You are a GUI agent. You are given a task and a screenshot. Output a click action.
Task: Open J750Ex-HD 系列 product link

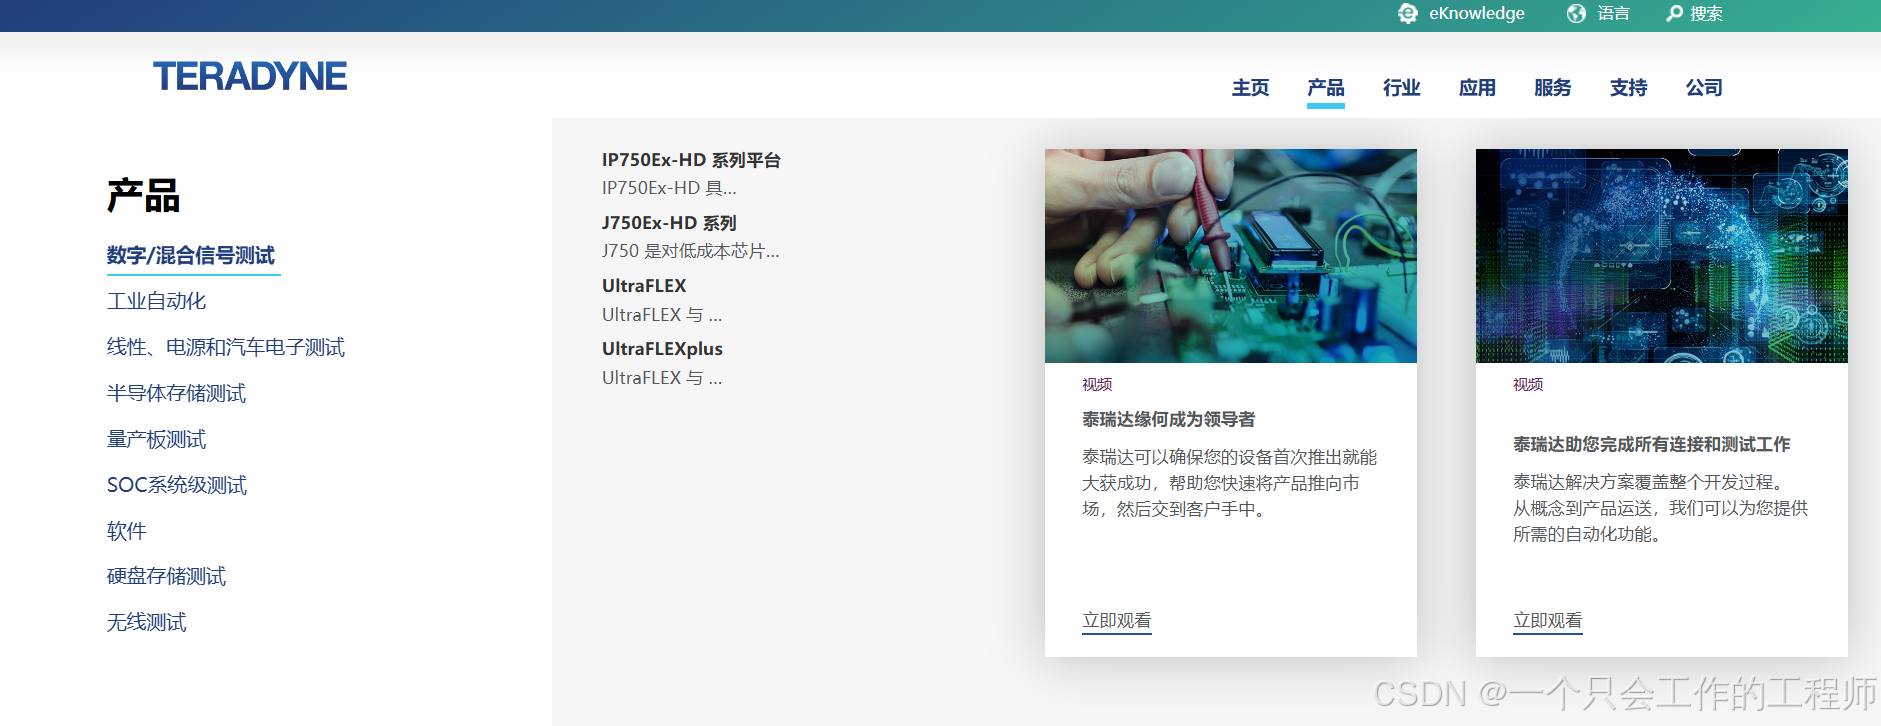669,223
